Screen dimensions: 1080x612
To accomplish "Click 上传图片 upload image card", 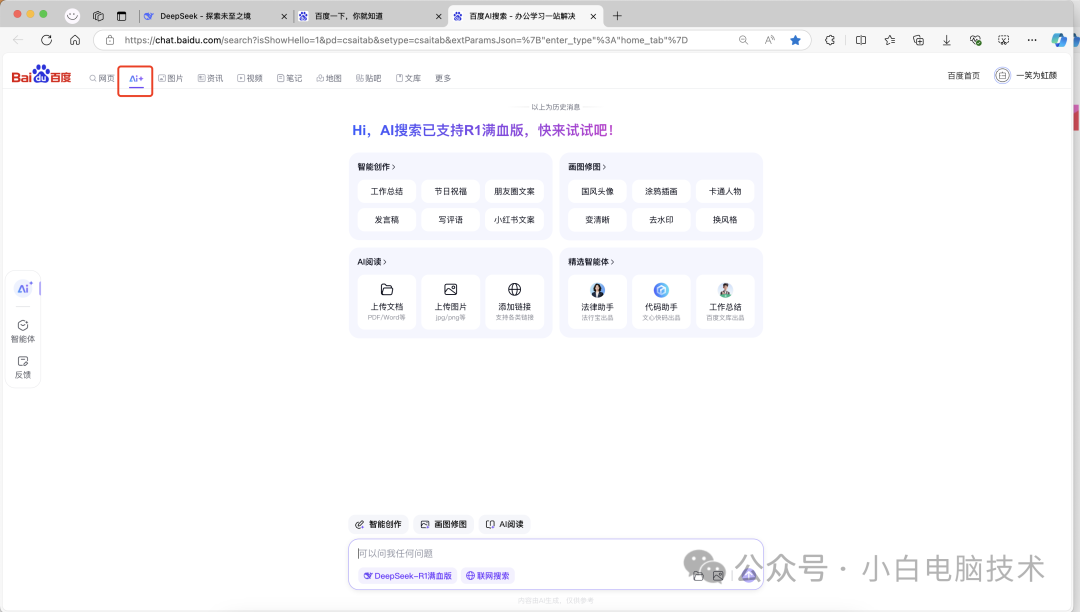I will 450,302.
